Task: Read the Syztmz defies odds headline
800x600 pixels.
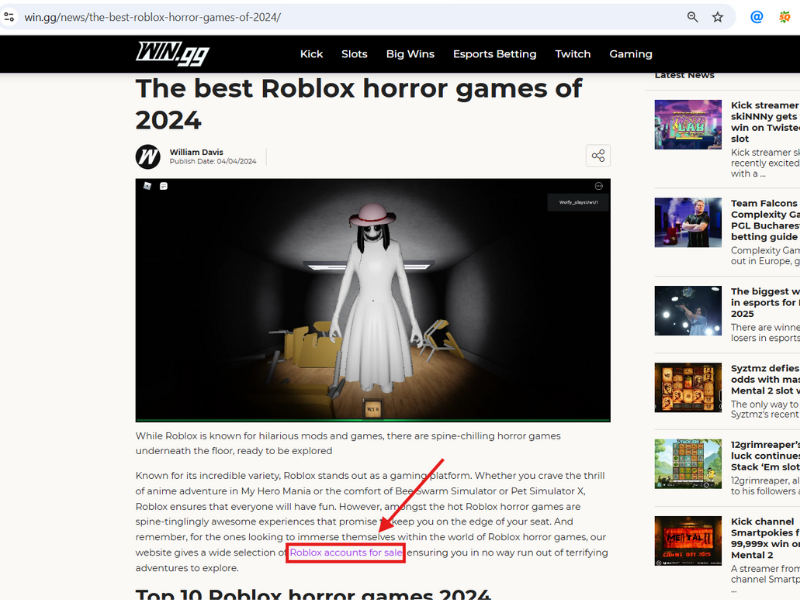Action: click(765, 380)
